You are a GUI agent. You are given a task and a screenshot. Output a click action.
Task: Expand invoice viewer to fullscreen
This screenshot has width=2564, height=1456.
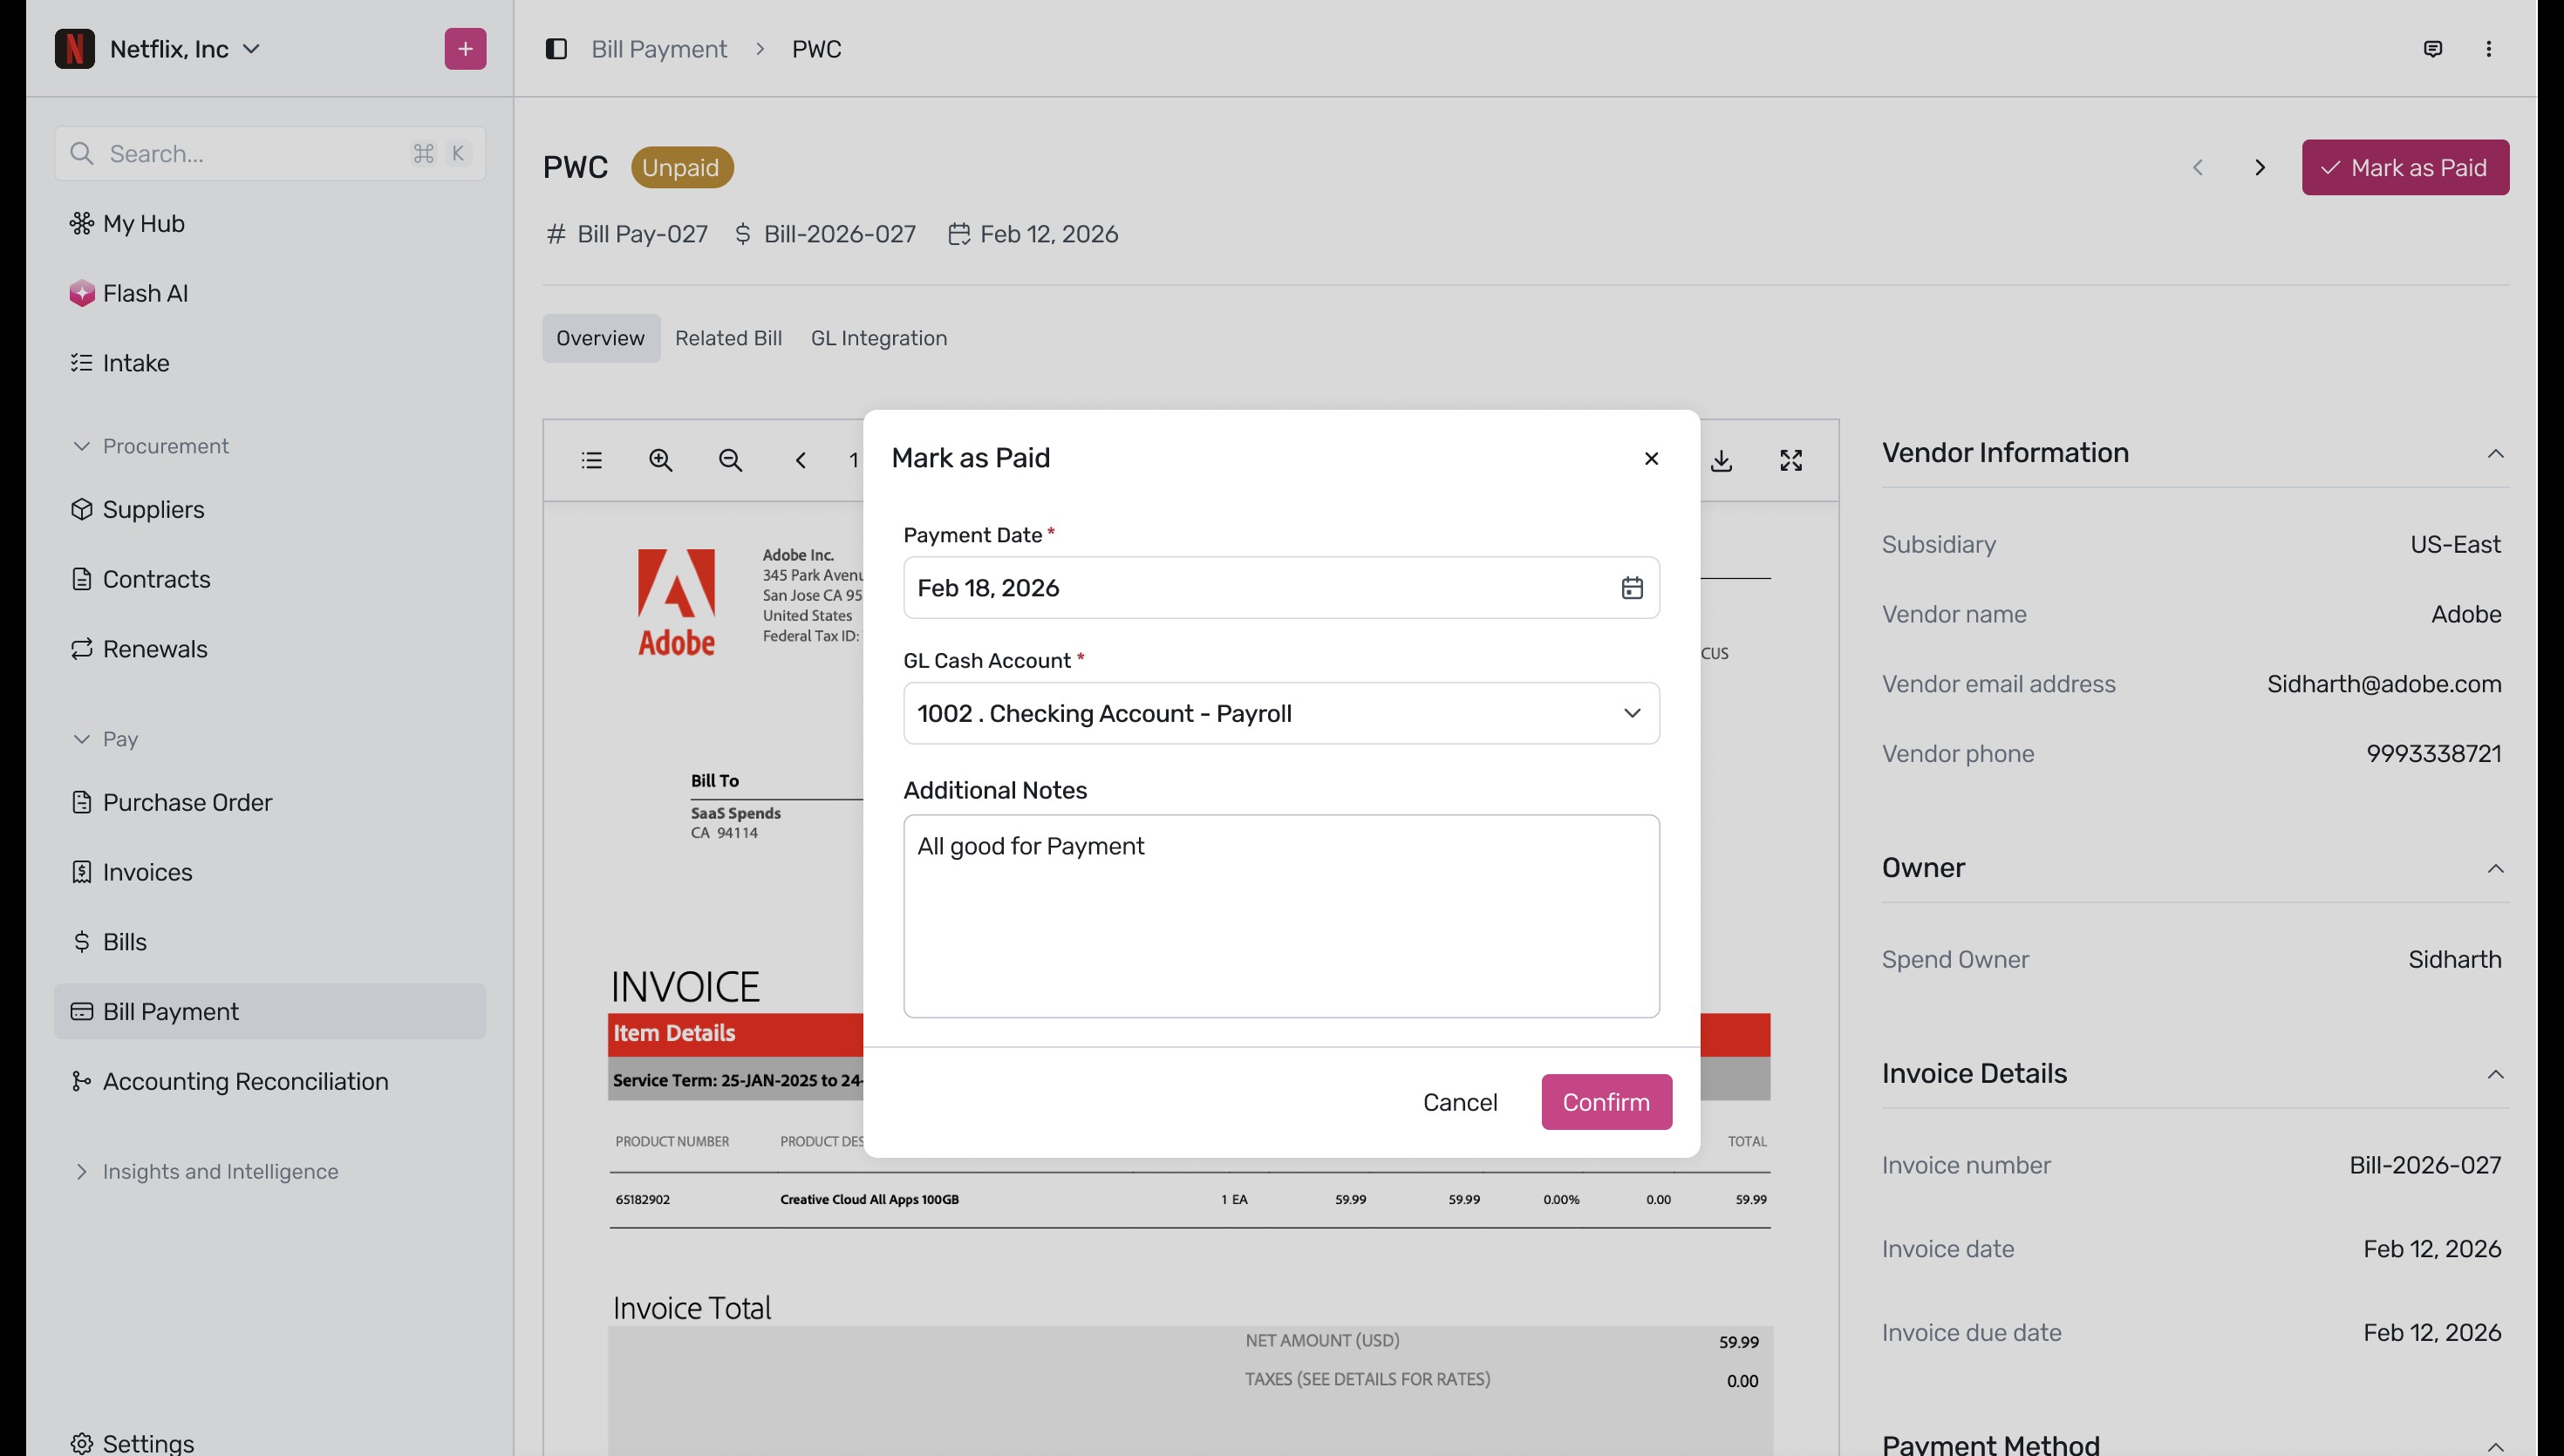[x=1790, y=460]
